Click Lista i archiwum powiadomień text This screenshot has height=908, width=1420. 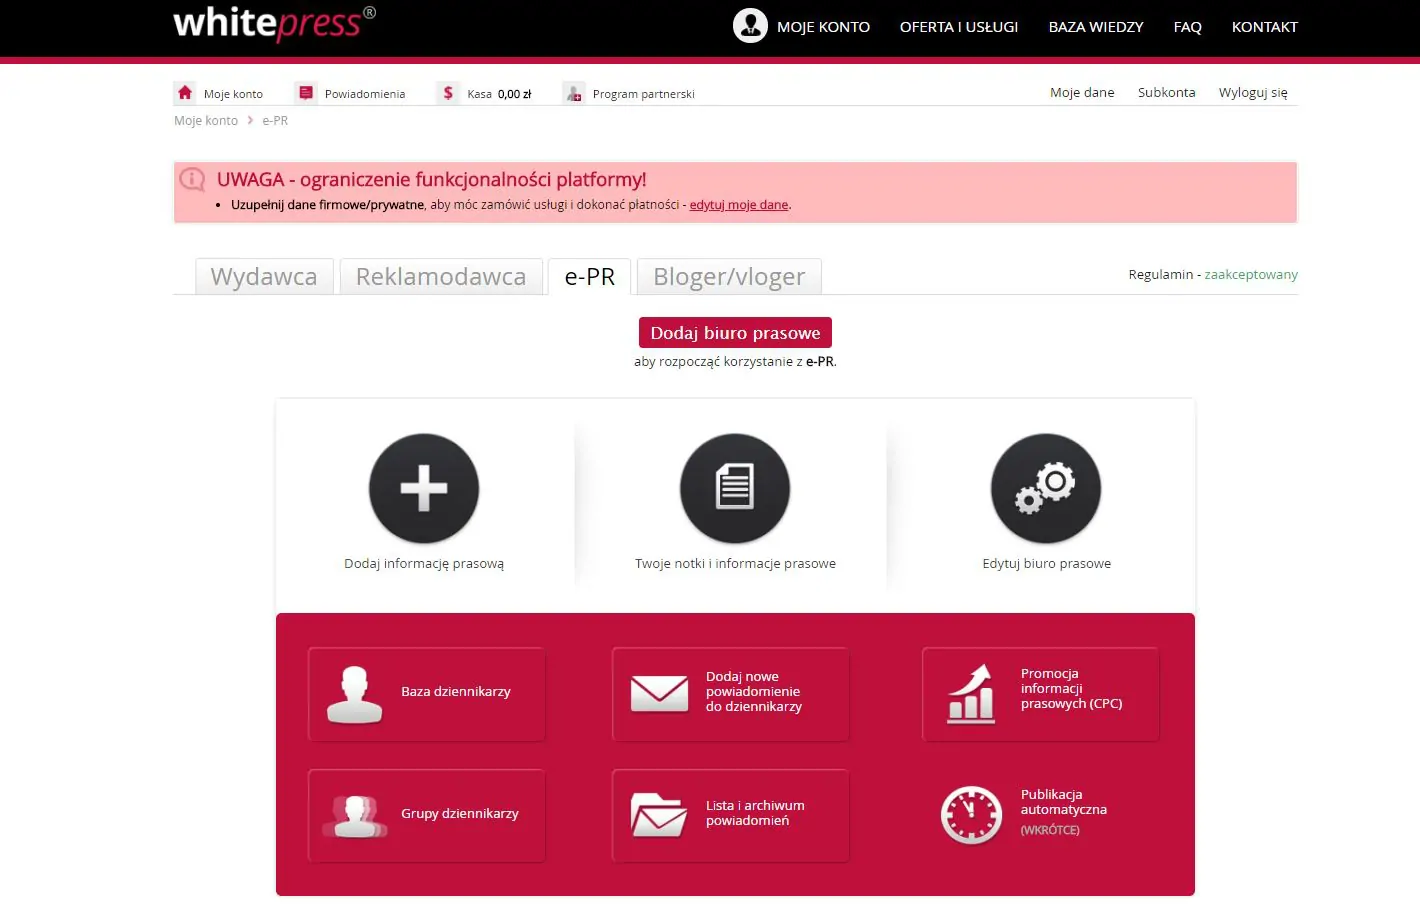tap(755, 813)
